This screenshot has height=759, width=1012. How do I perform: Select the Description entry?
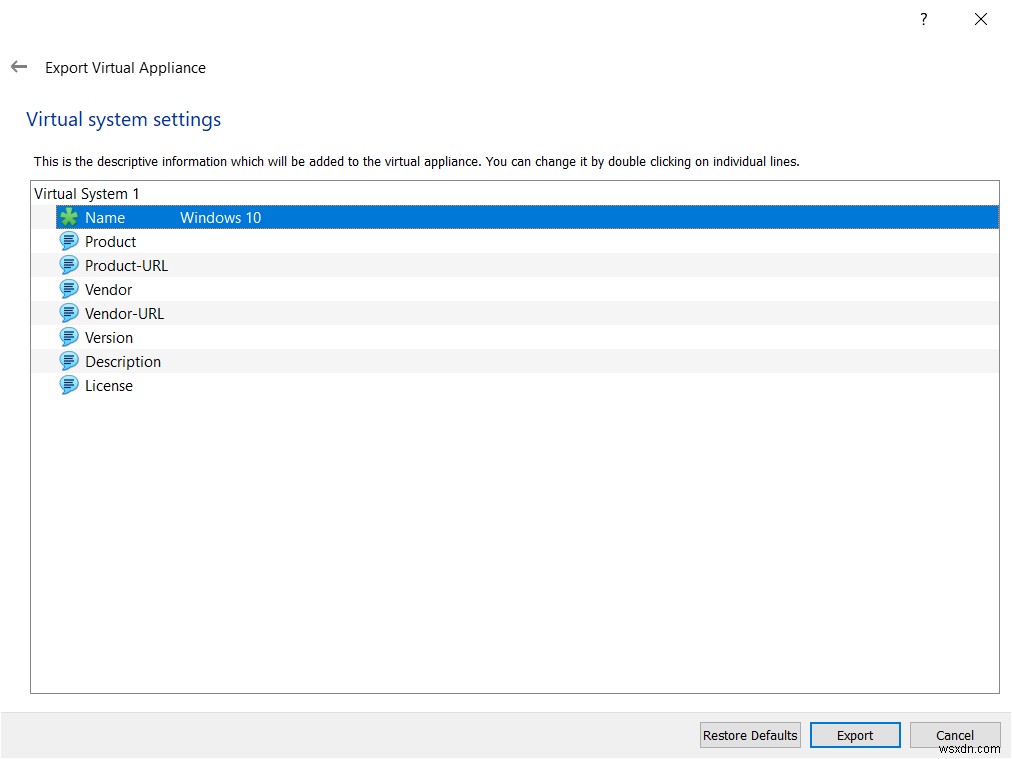pyautogui.click(x=122, y=361)
